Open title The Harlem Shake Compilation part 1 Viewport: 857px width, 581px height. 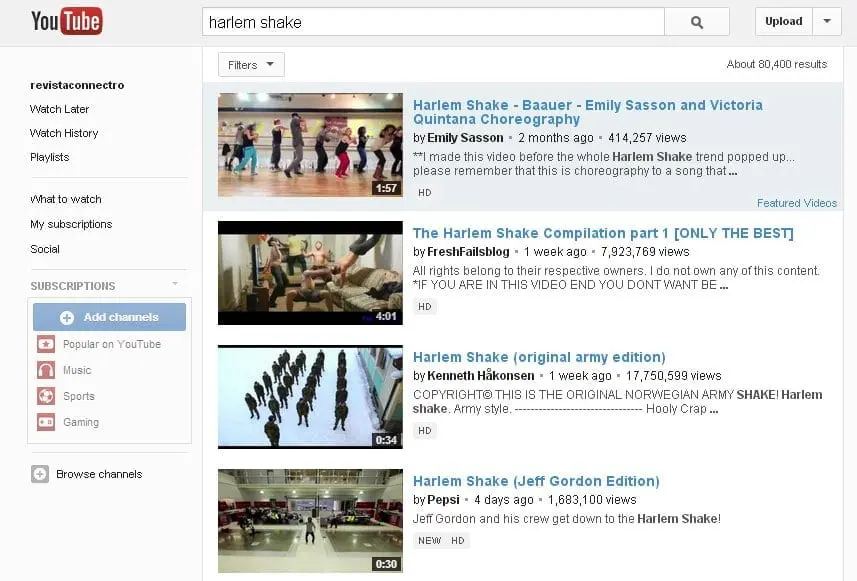point(603,233)
